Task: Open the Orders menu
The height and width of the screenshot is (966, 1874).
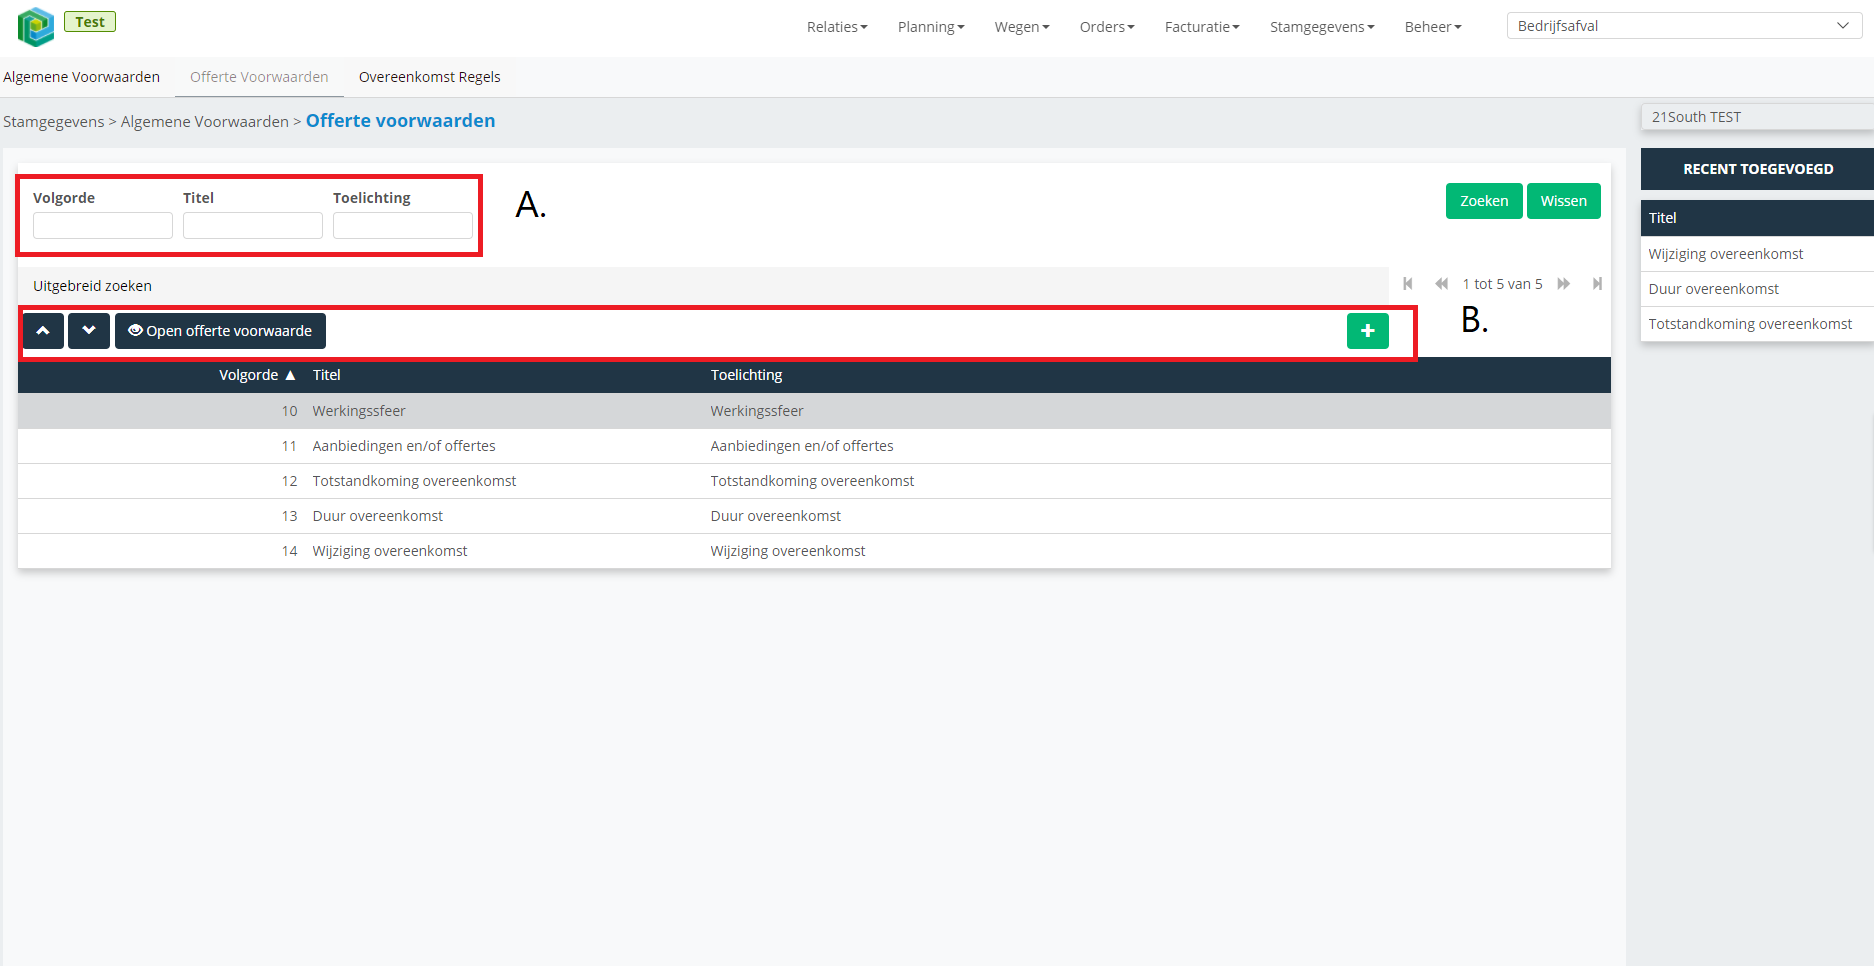Action: pyautogui.click(x=1107, y=27)
